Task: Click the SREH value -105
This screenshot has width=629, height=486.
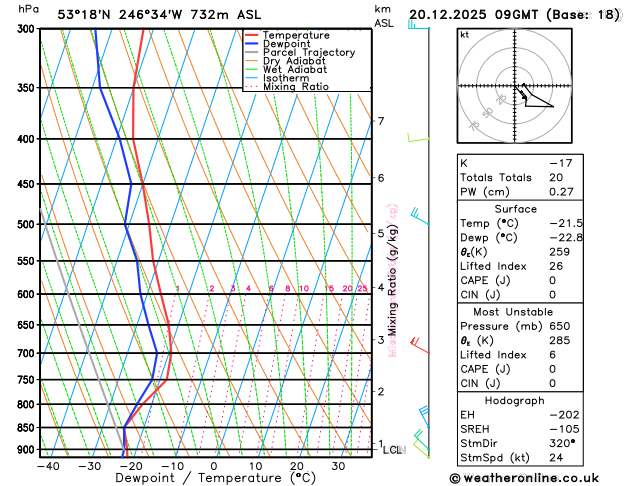Action: tap(564, 429)
